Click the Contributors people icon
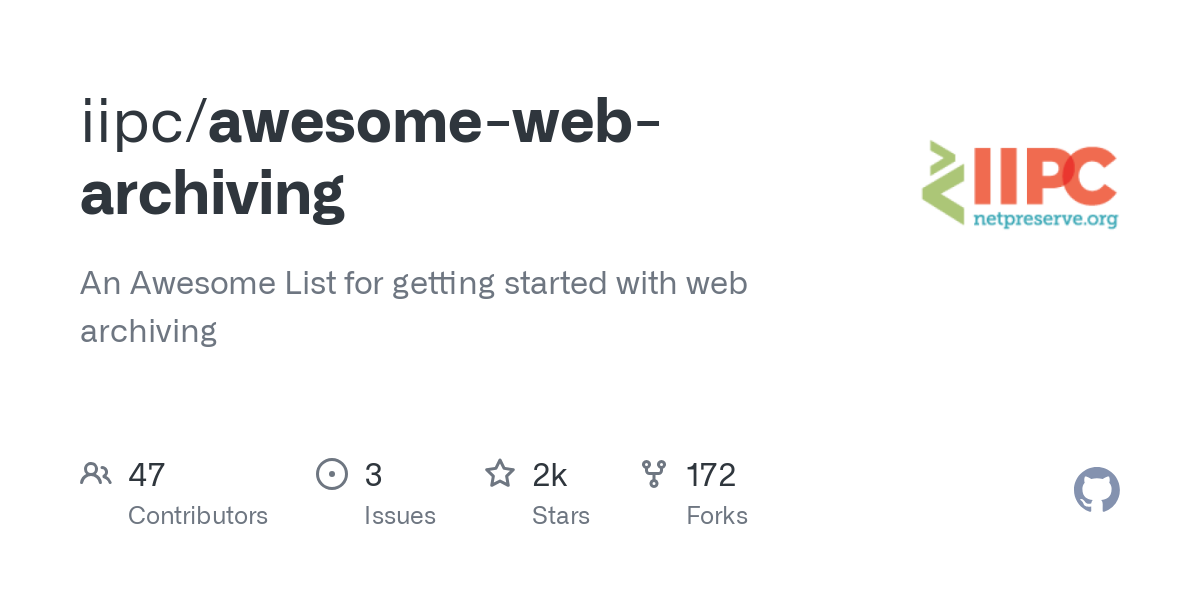Screen dimensions: 1200x600 pos(96,474)
